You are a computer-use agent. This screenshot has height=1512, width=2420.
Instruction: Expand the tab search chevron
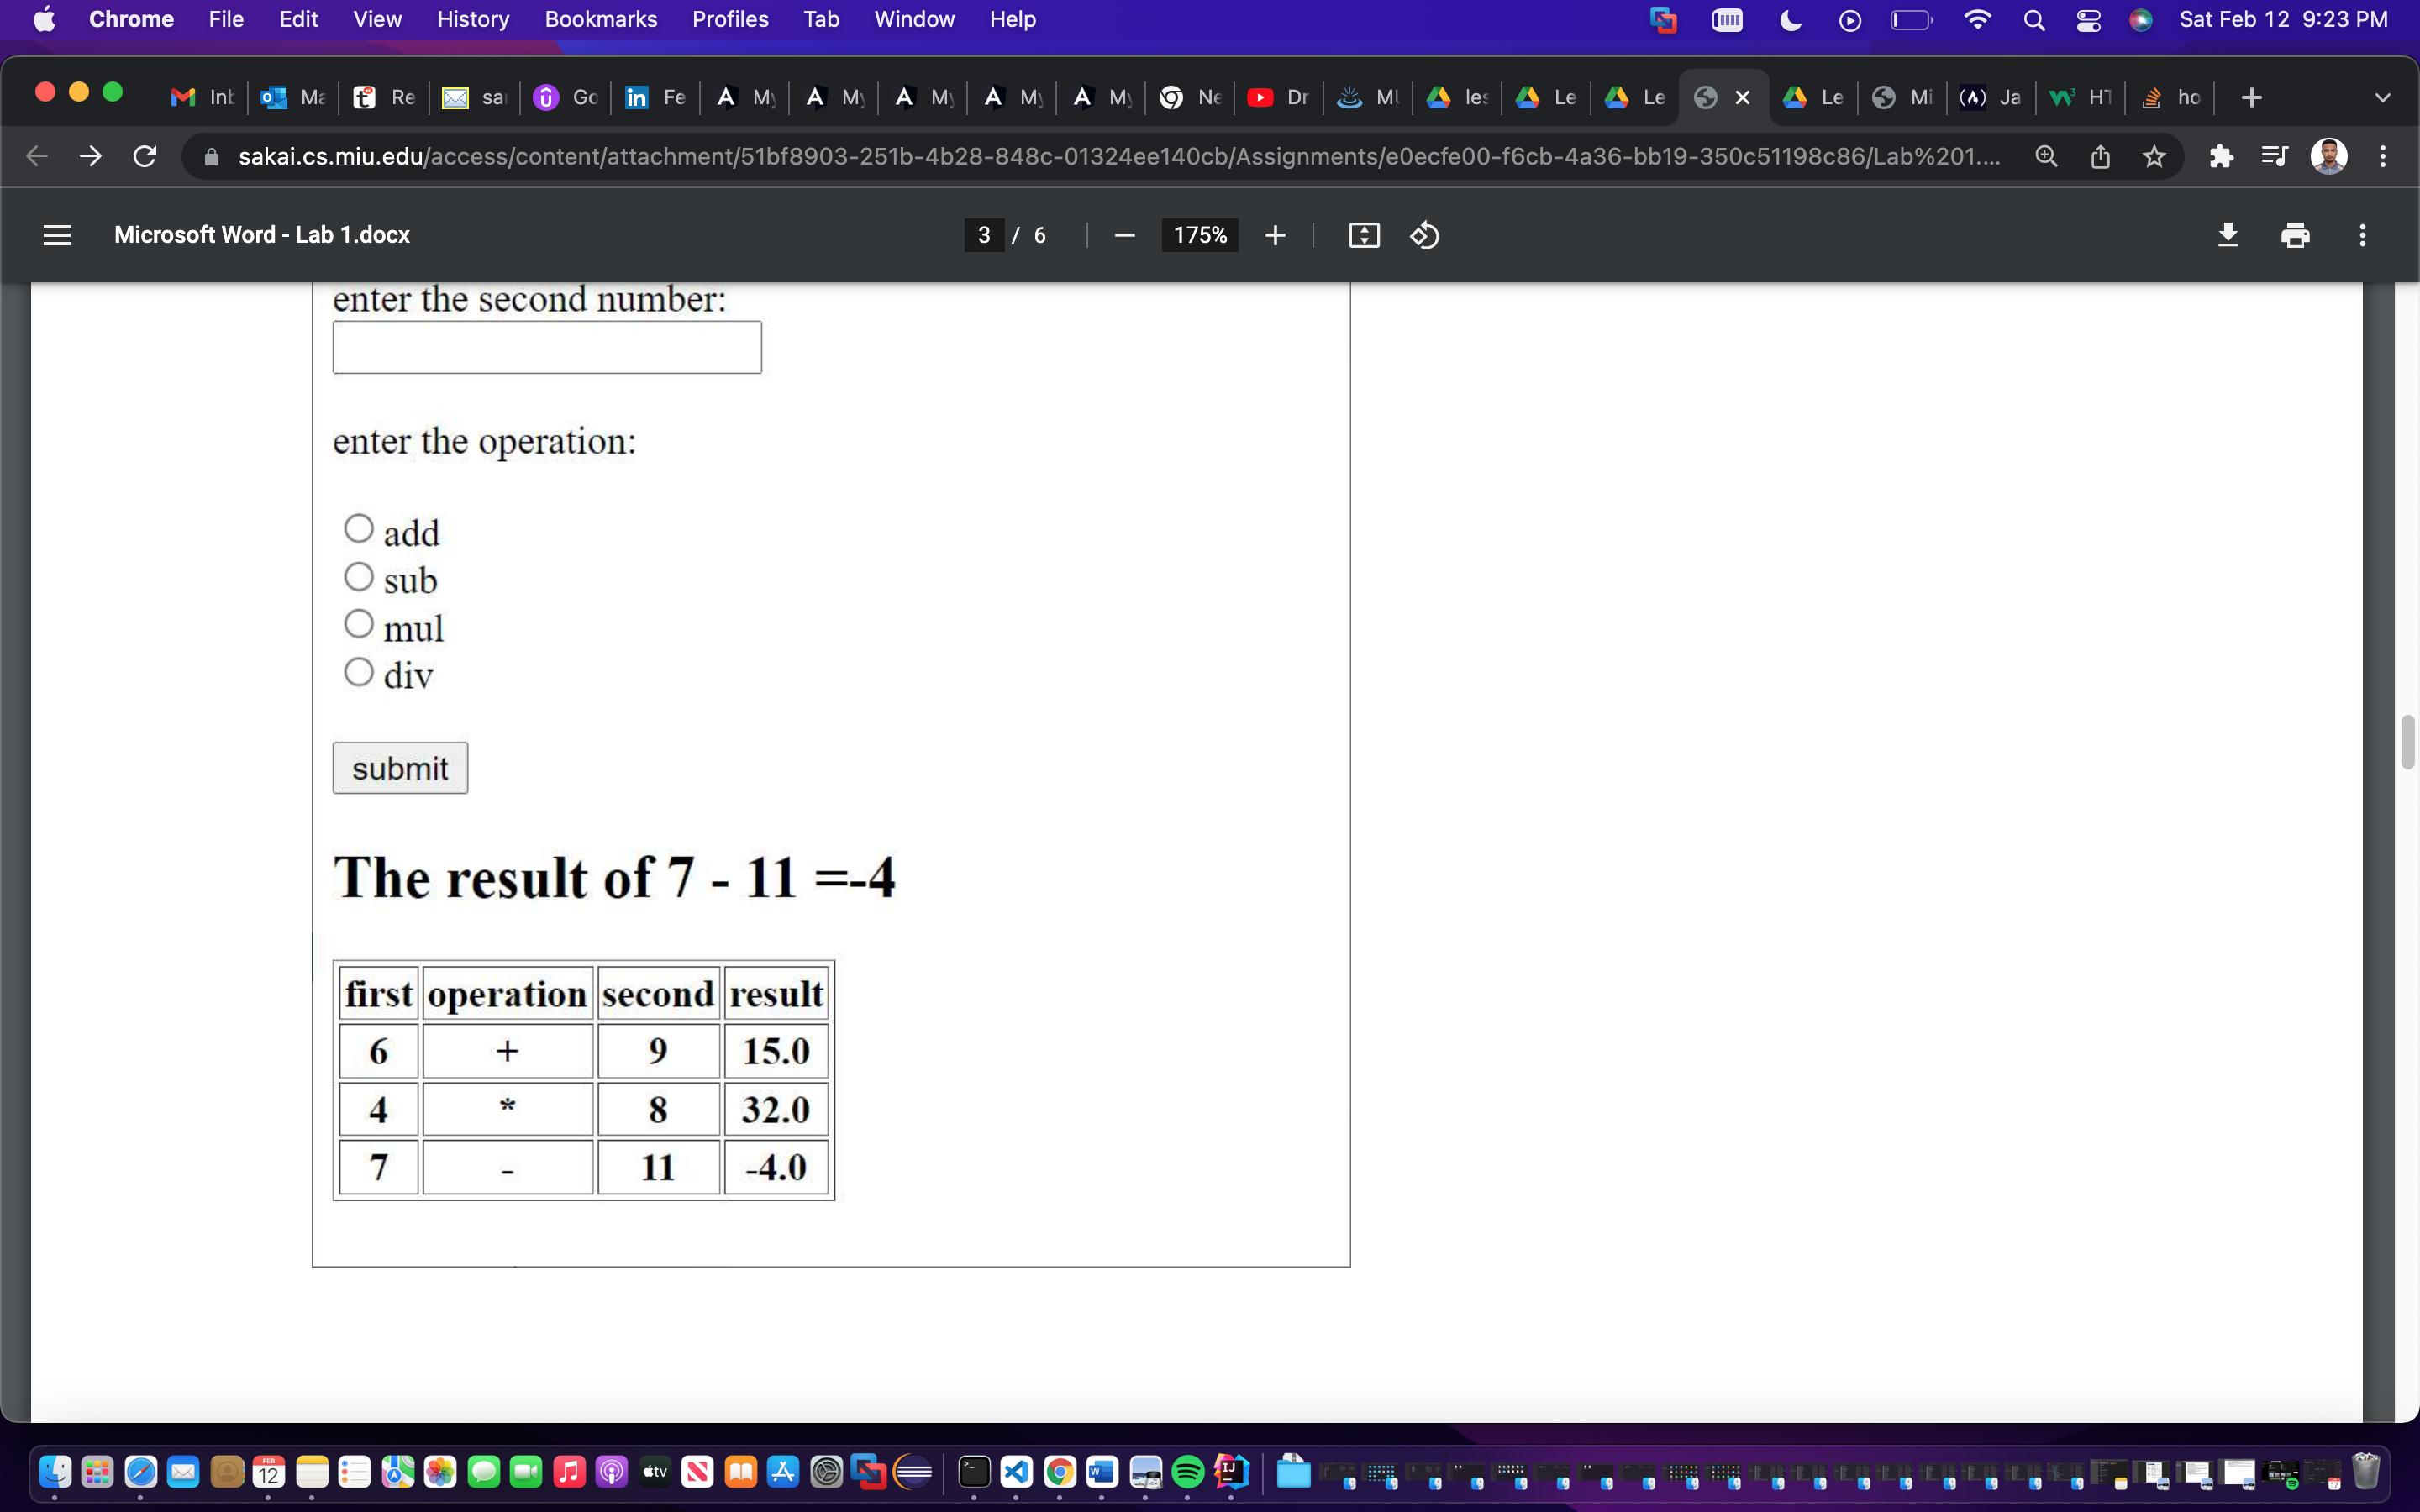point(2382,97)
